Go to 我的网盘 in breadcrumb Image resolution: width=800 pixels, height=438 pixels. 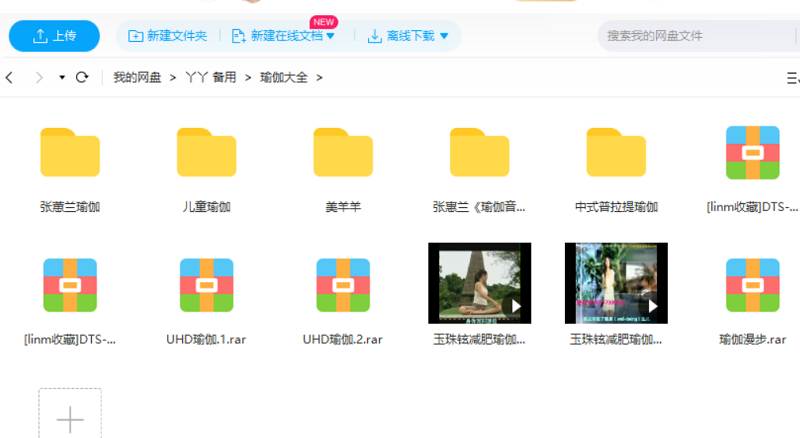pos(137,77)
